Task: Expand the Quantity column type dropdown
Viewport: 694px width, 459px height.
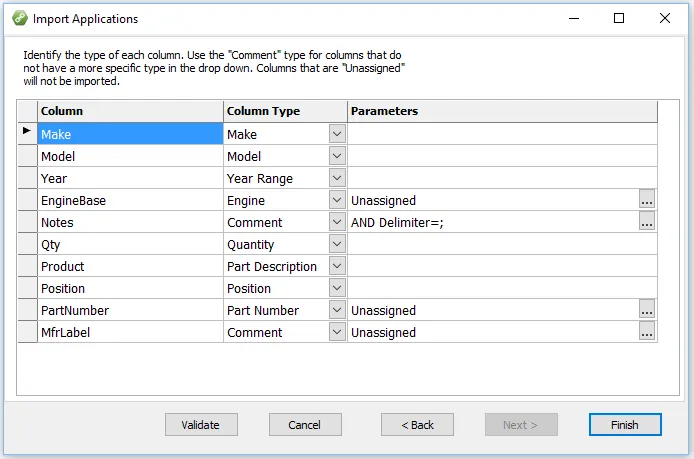Action: click(337, 245)
